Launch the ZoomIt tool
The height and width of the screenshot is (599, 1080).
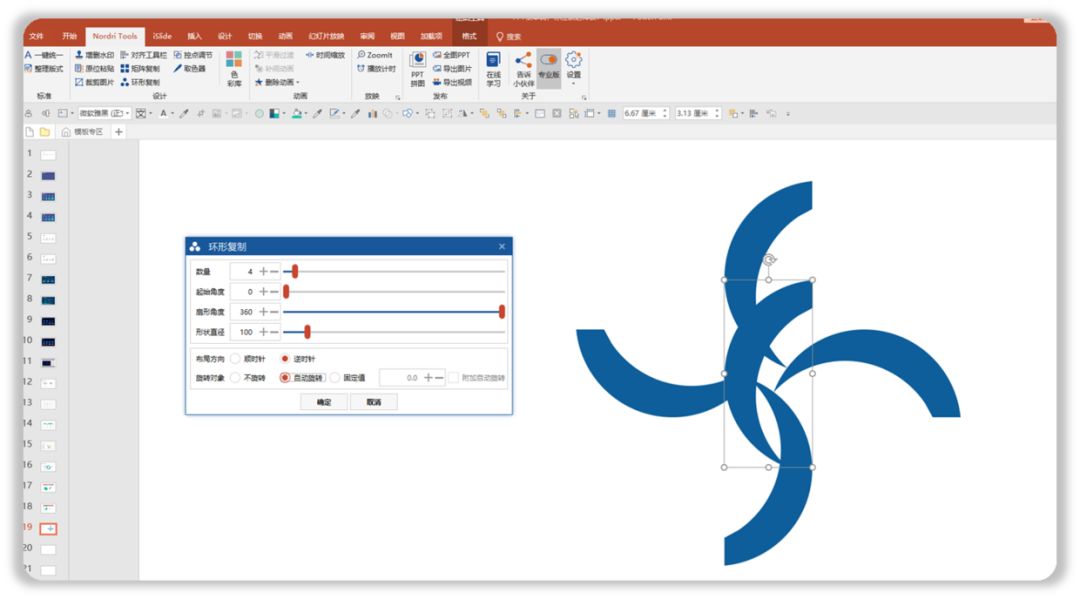coord(375,54)
